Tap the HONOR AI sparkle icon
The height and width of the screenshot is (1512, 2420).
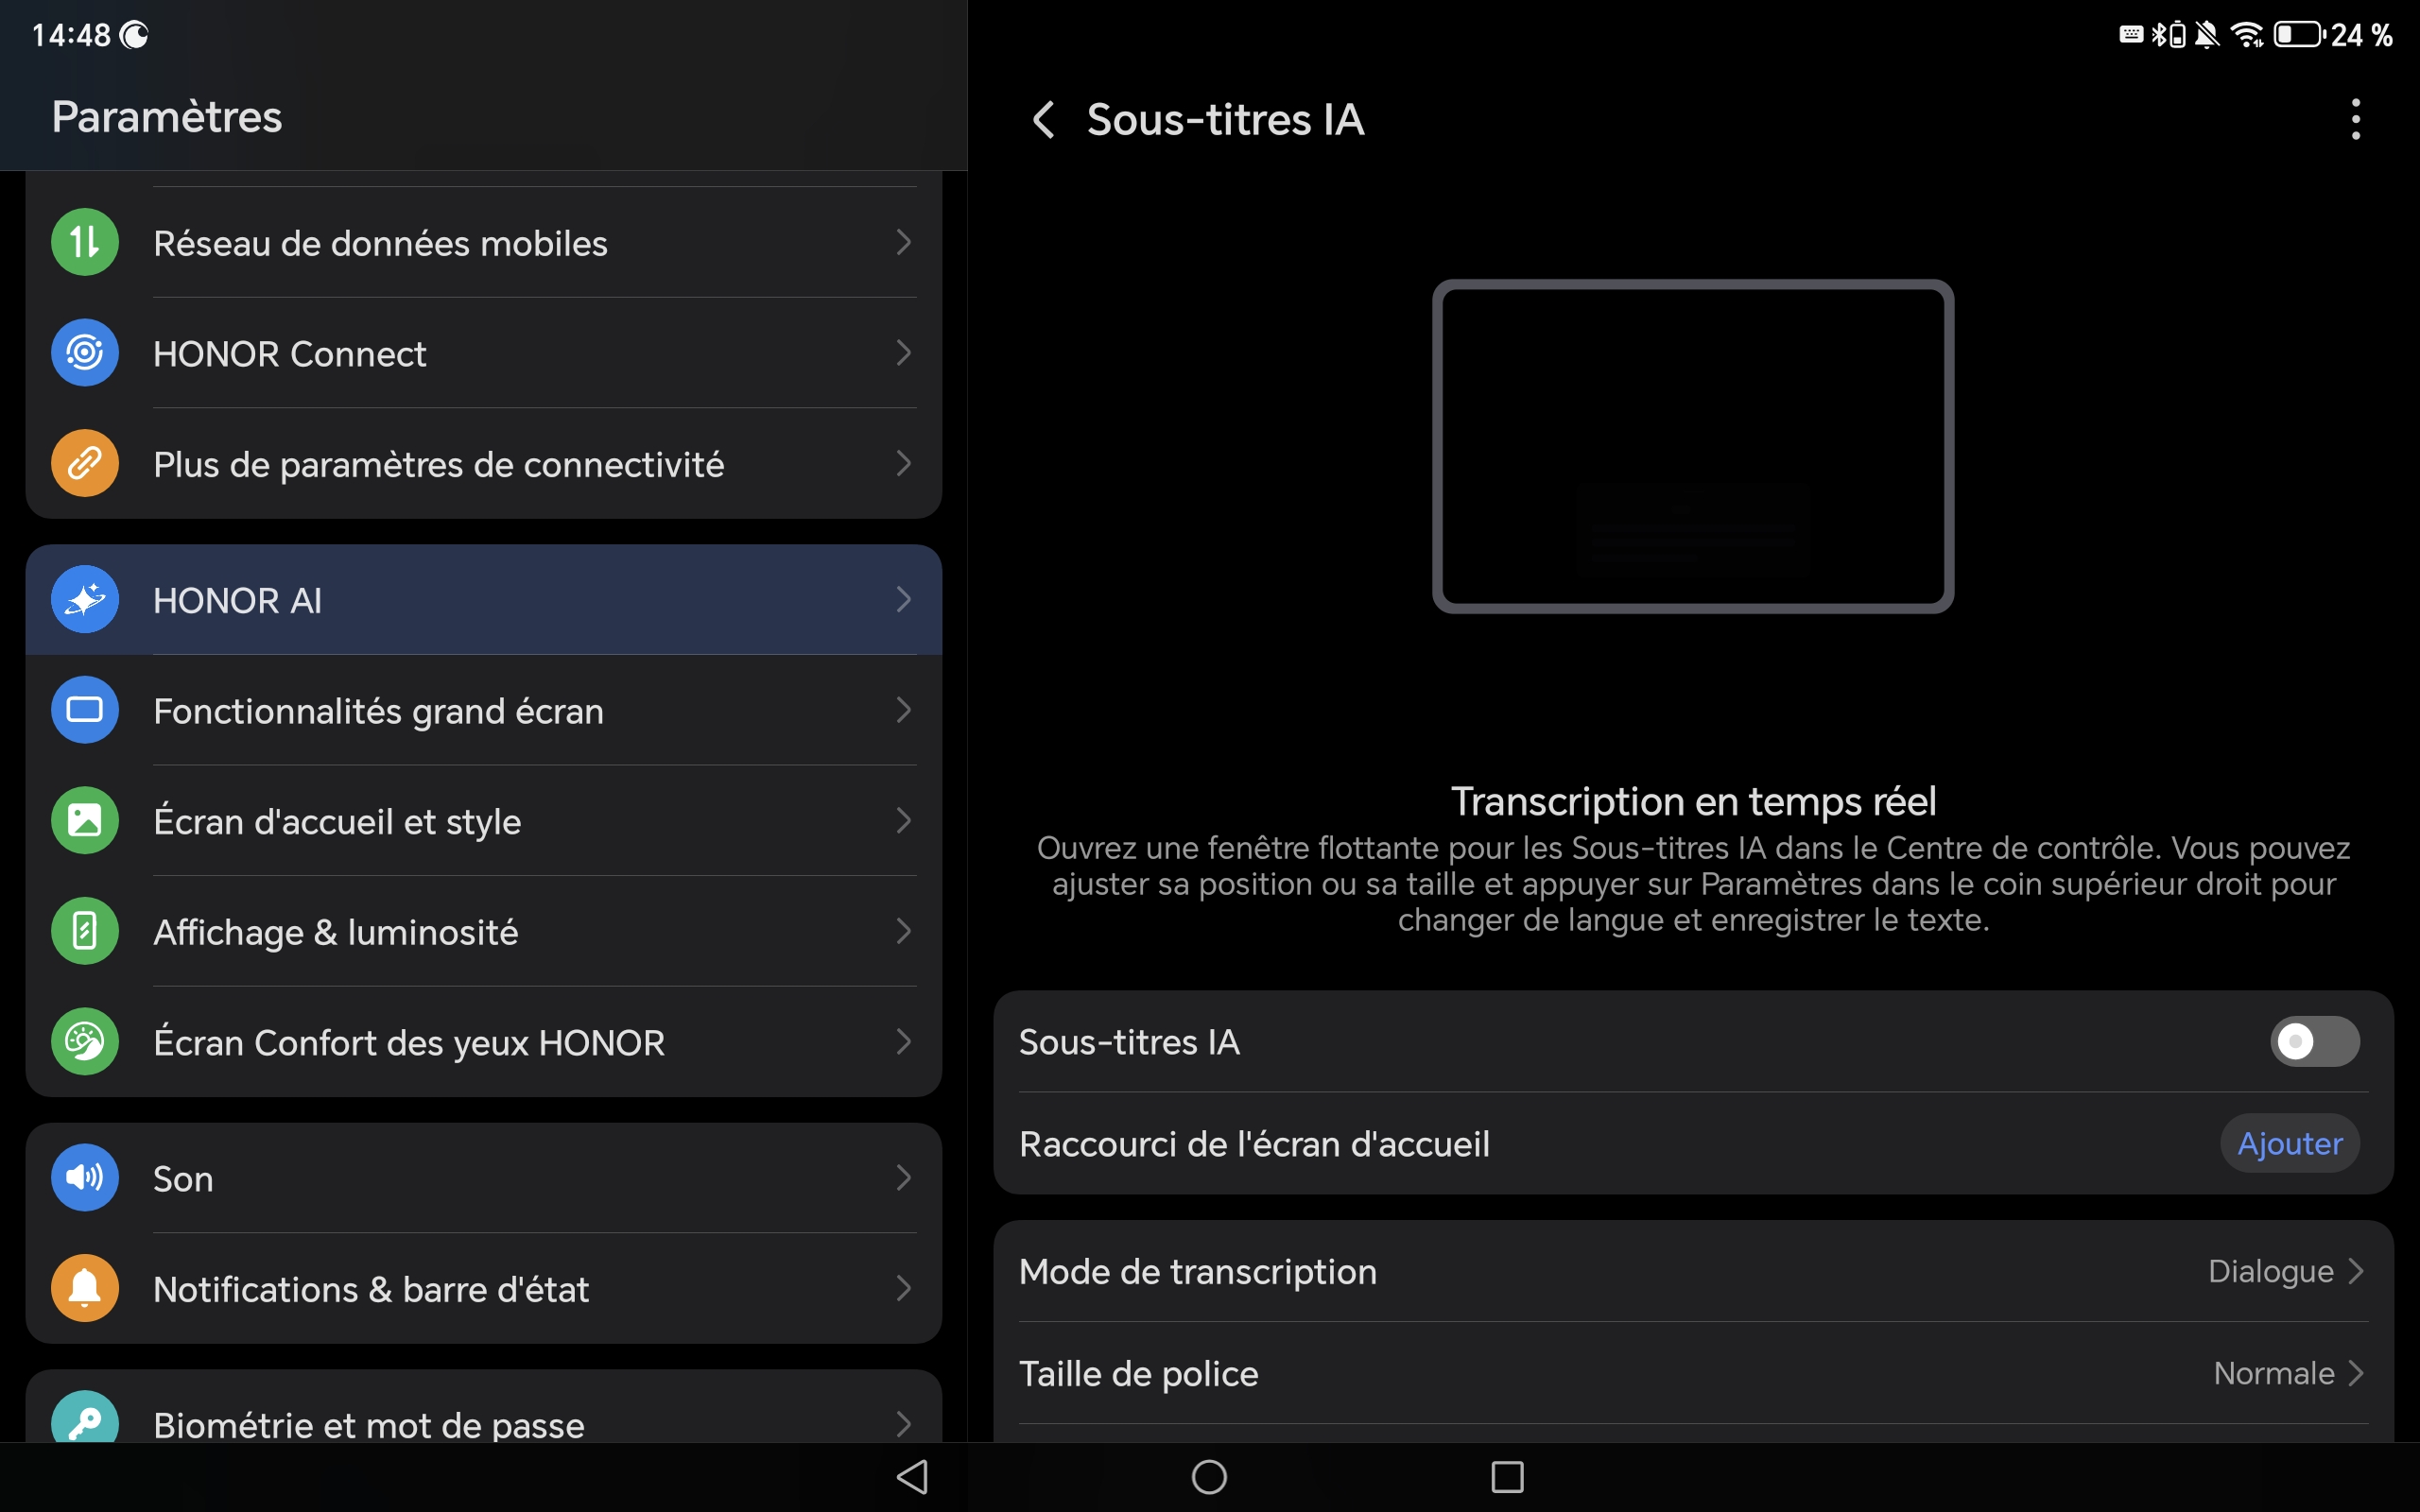click(85, 600)
